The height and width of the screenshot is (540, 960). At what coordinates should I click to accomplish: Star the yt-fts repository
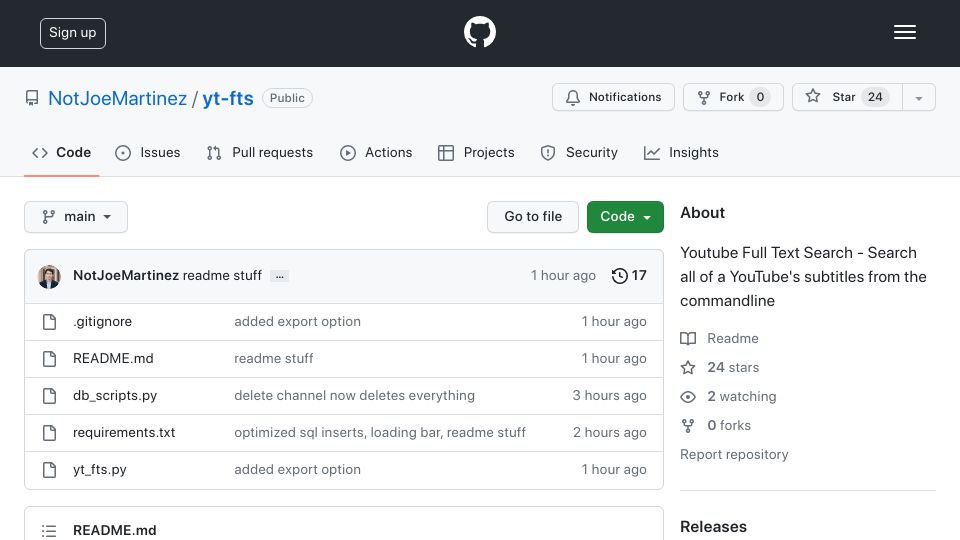point(847,97)
